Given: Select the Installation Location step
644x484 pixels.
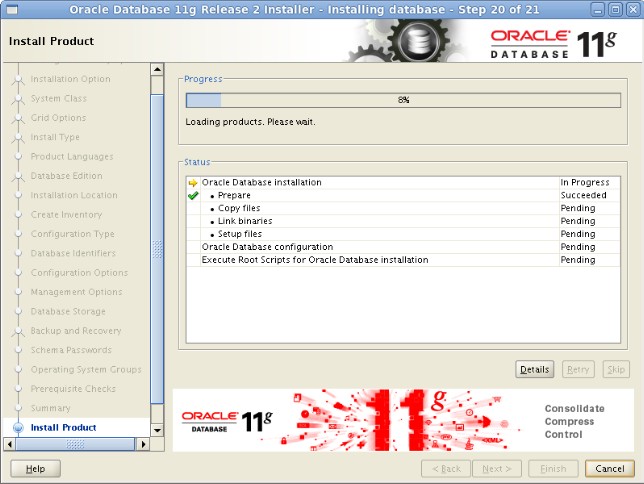Looking at the screenshot, I should pyautogui.click(x=74, y=195).
